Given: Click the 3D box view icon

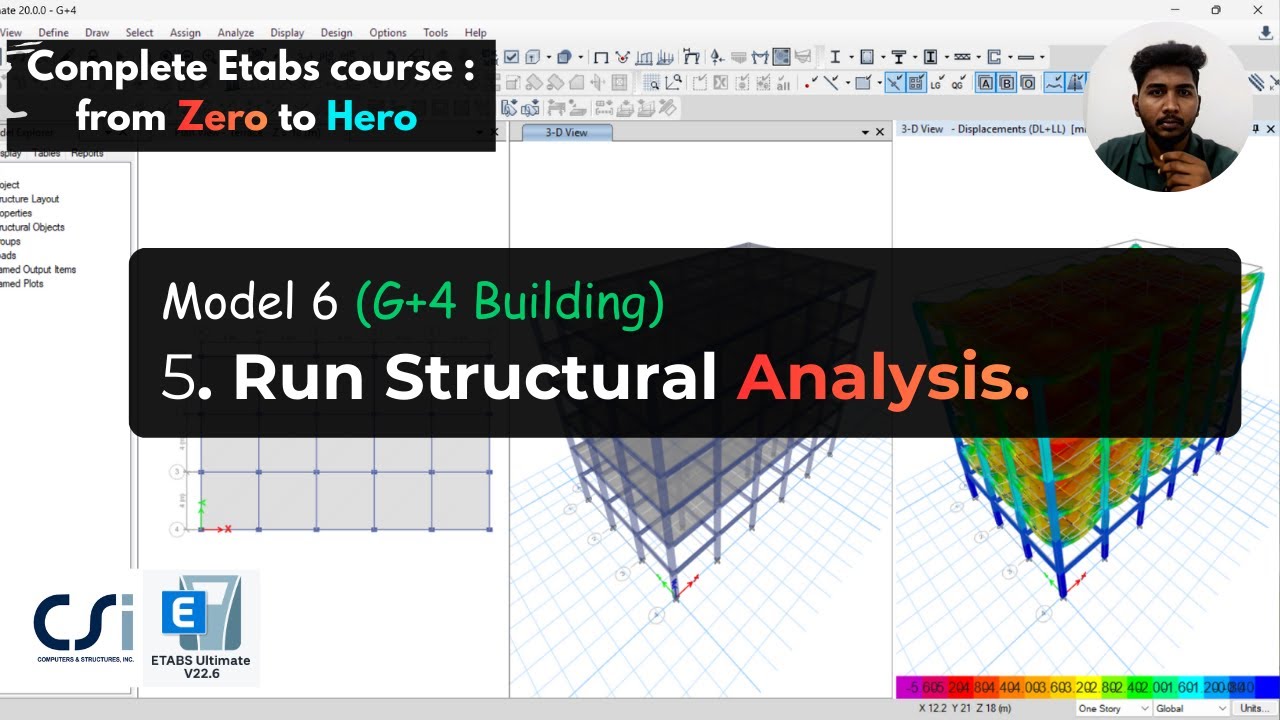Looking at the screenshot, I should point(532,57).
